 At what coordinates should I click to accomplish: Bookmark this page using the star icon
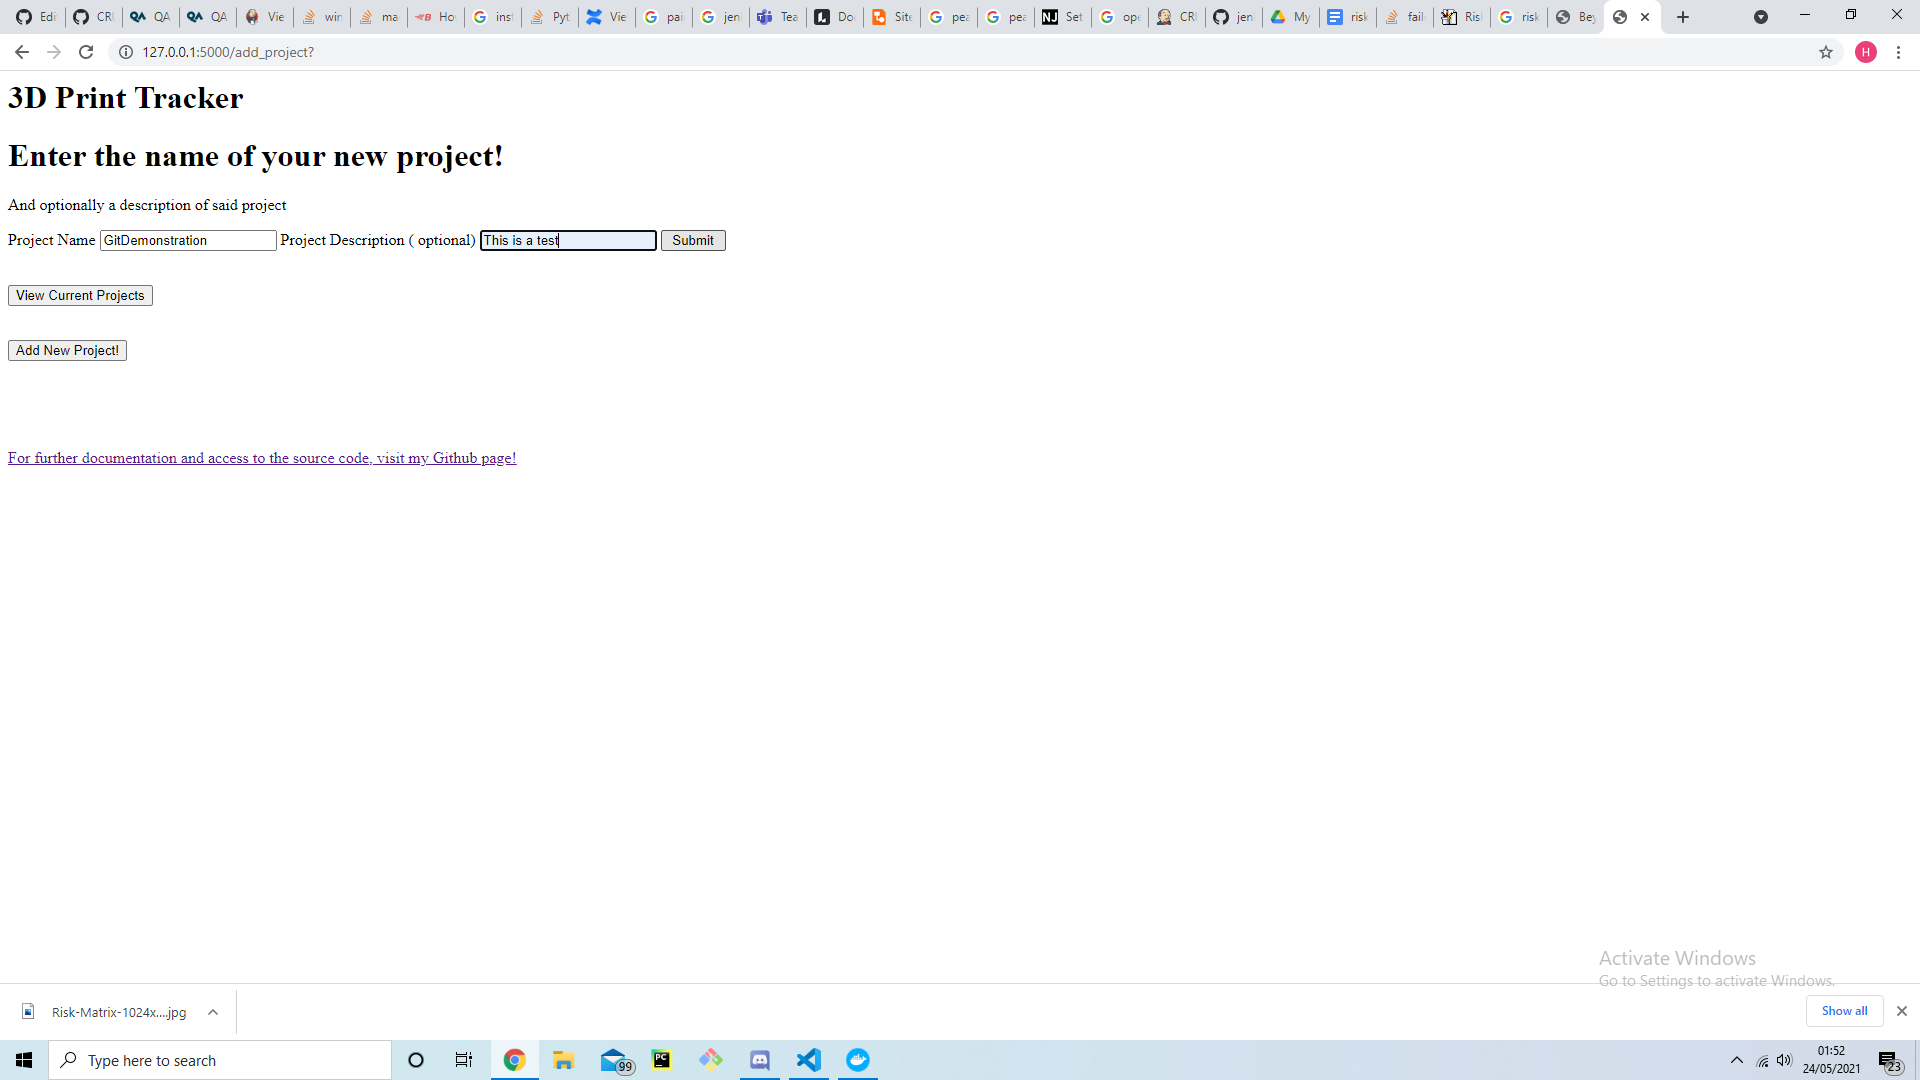pos(1827,52)
